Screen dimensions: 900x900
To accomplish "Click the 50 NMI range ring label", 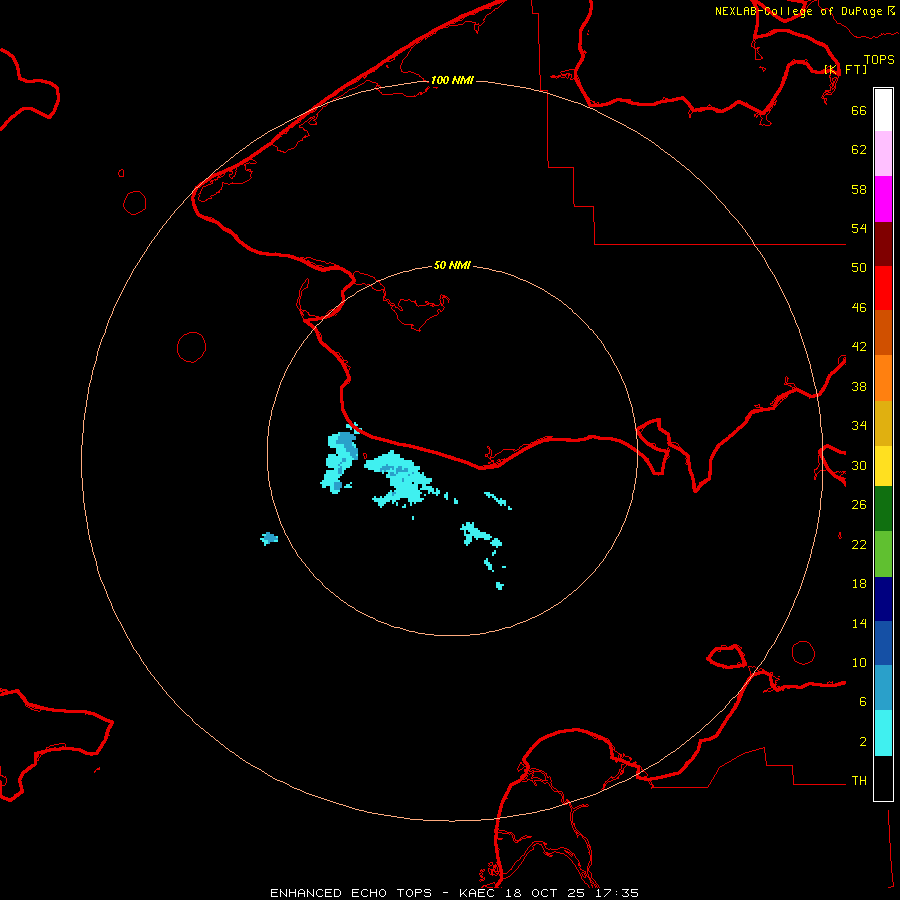I will pos(452,265).
